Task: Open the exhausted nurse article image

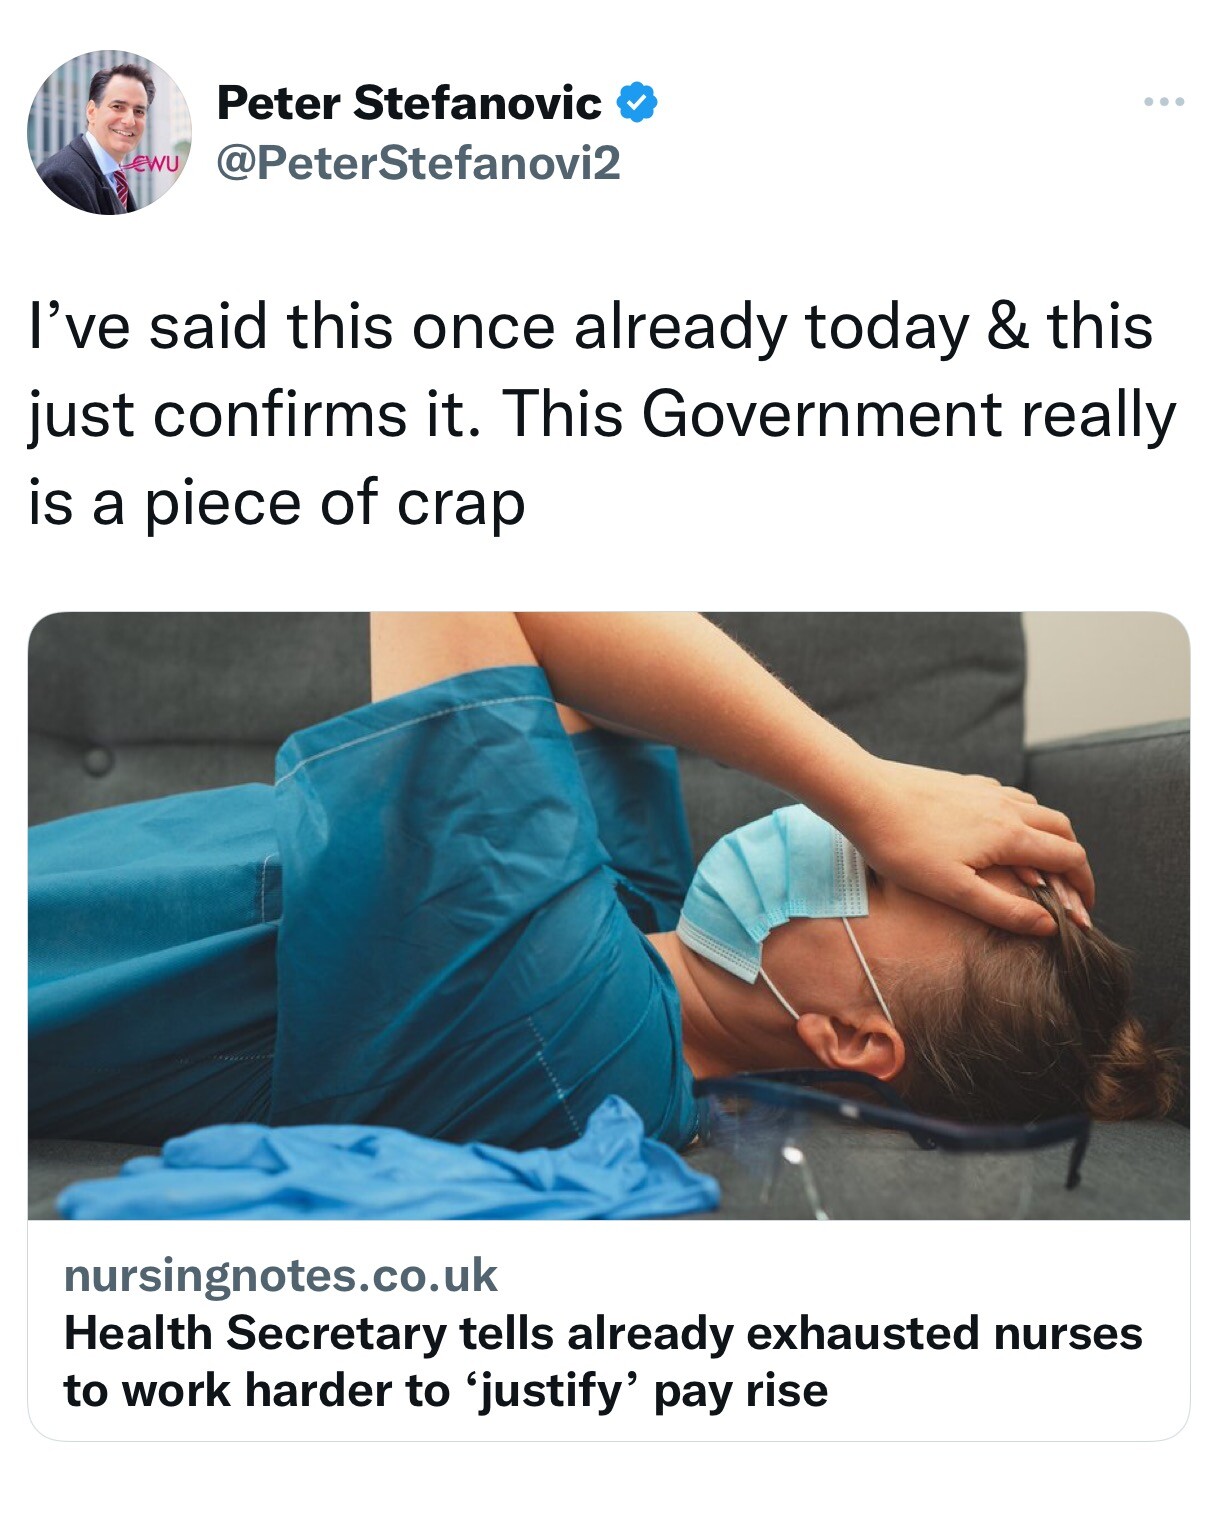Action: pos(609,915)
